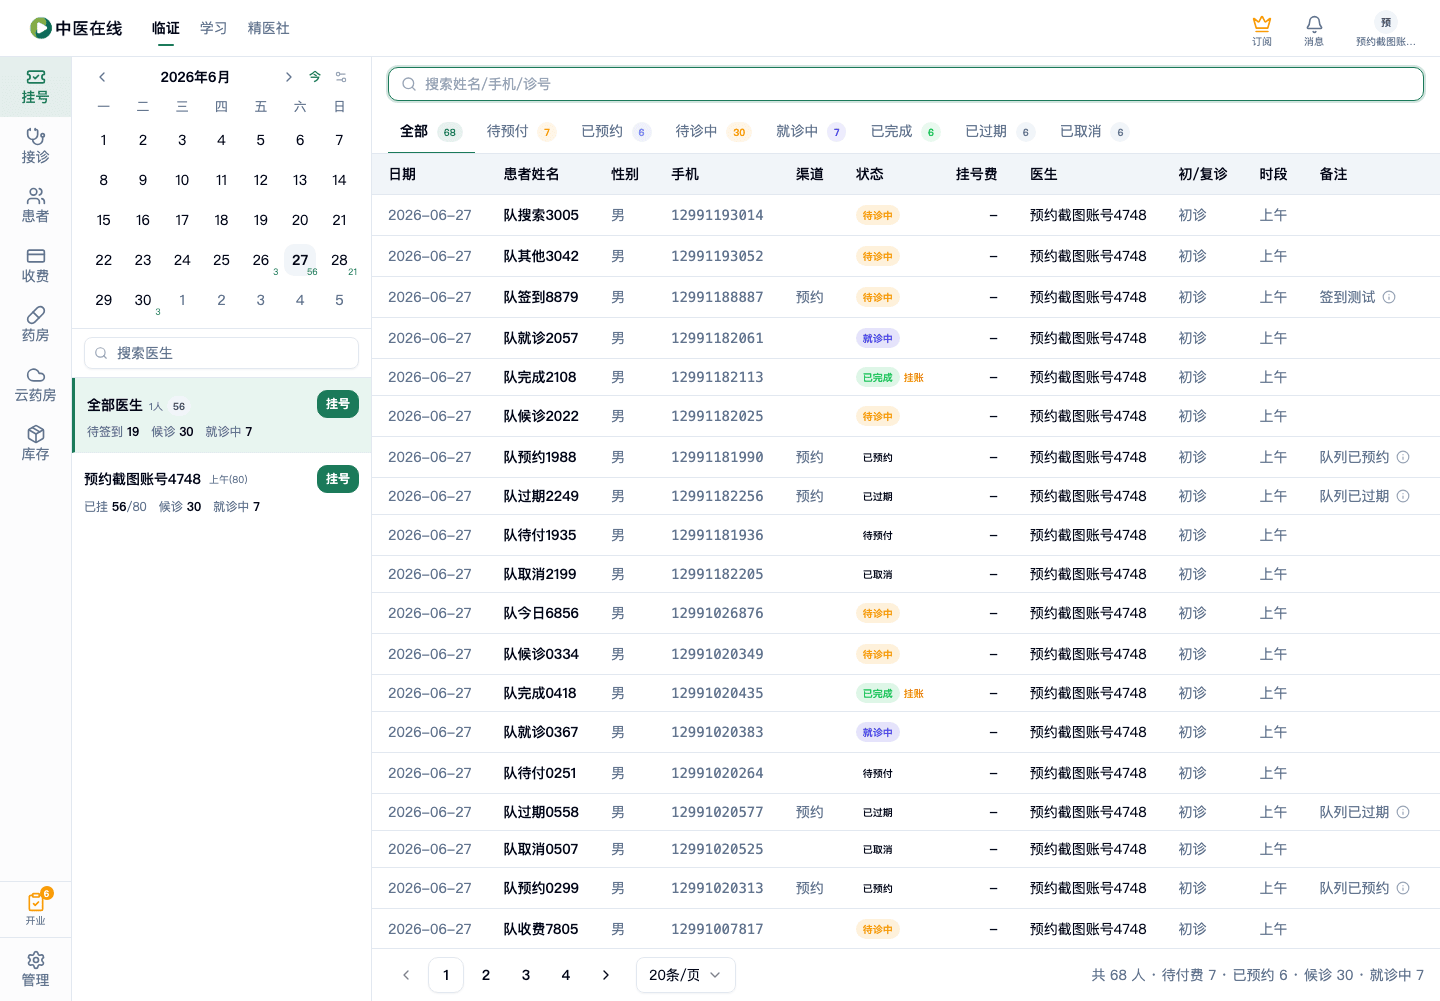Select the 已预约 status tab
Screen dimensions: 1440x1001
pos(616,131)
